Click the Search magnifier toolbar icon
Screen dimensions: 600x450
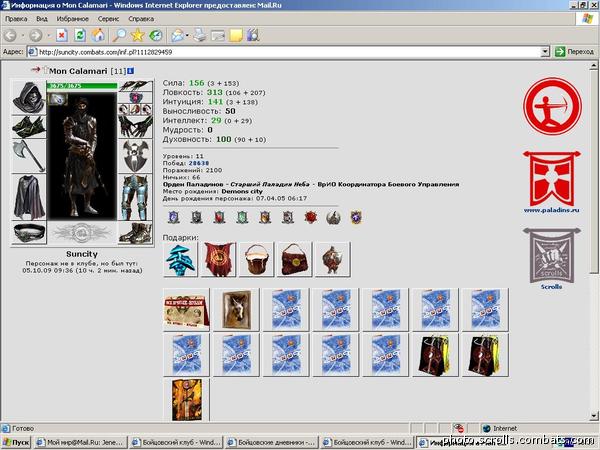click(x=119, y=36)
